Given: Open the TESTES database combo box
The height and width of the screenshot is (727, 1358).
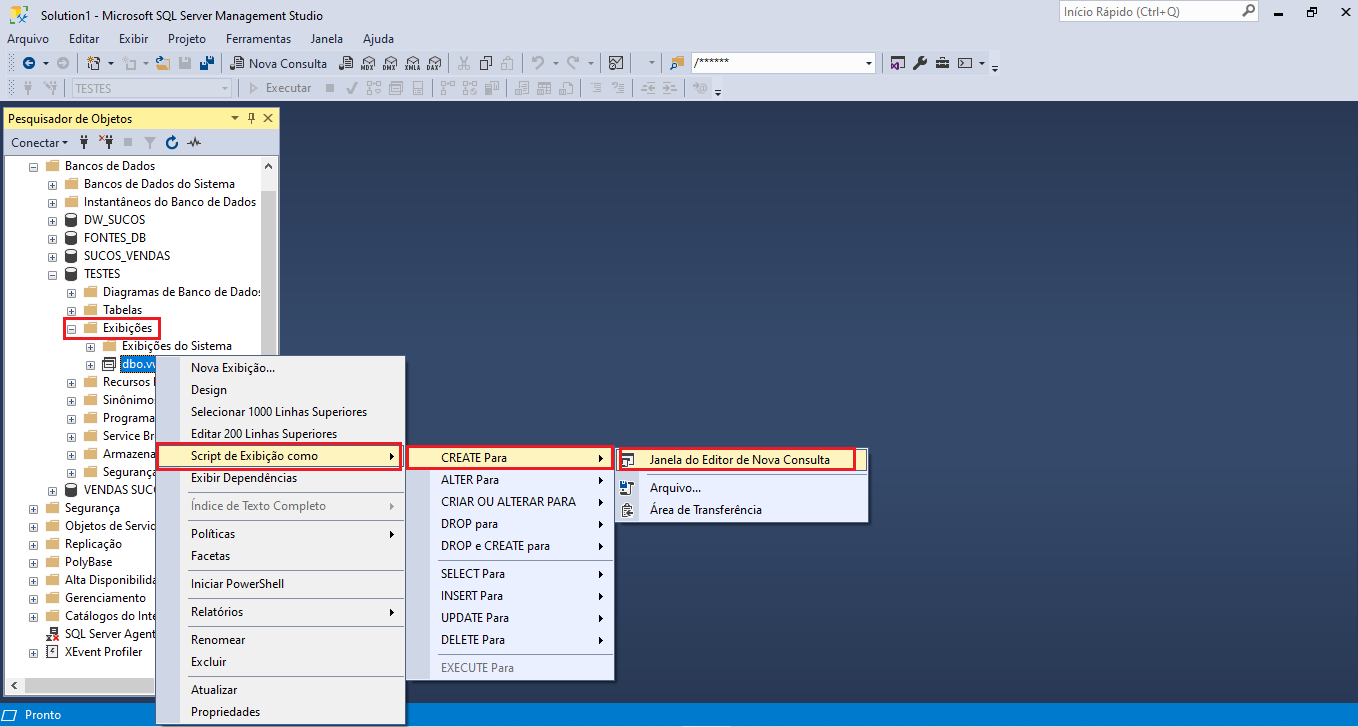Looking at the screenshot, I should point(151,88).
